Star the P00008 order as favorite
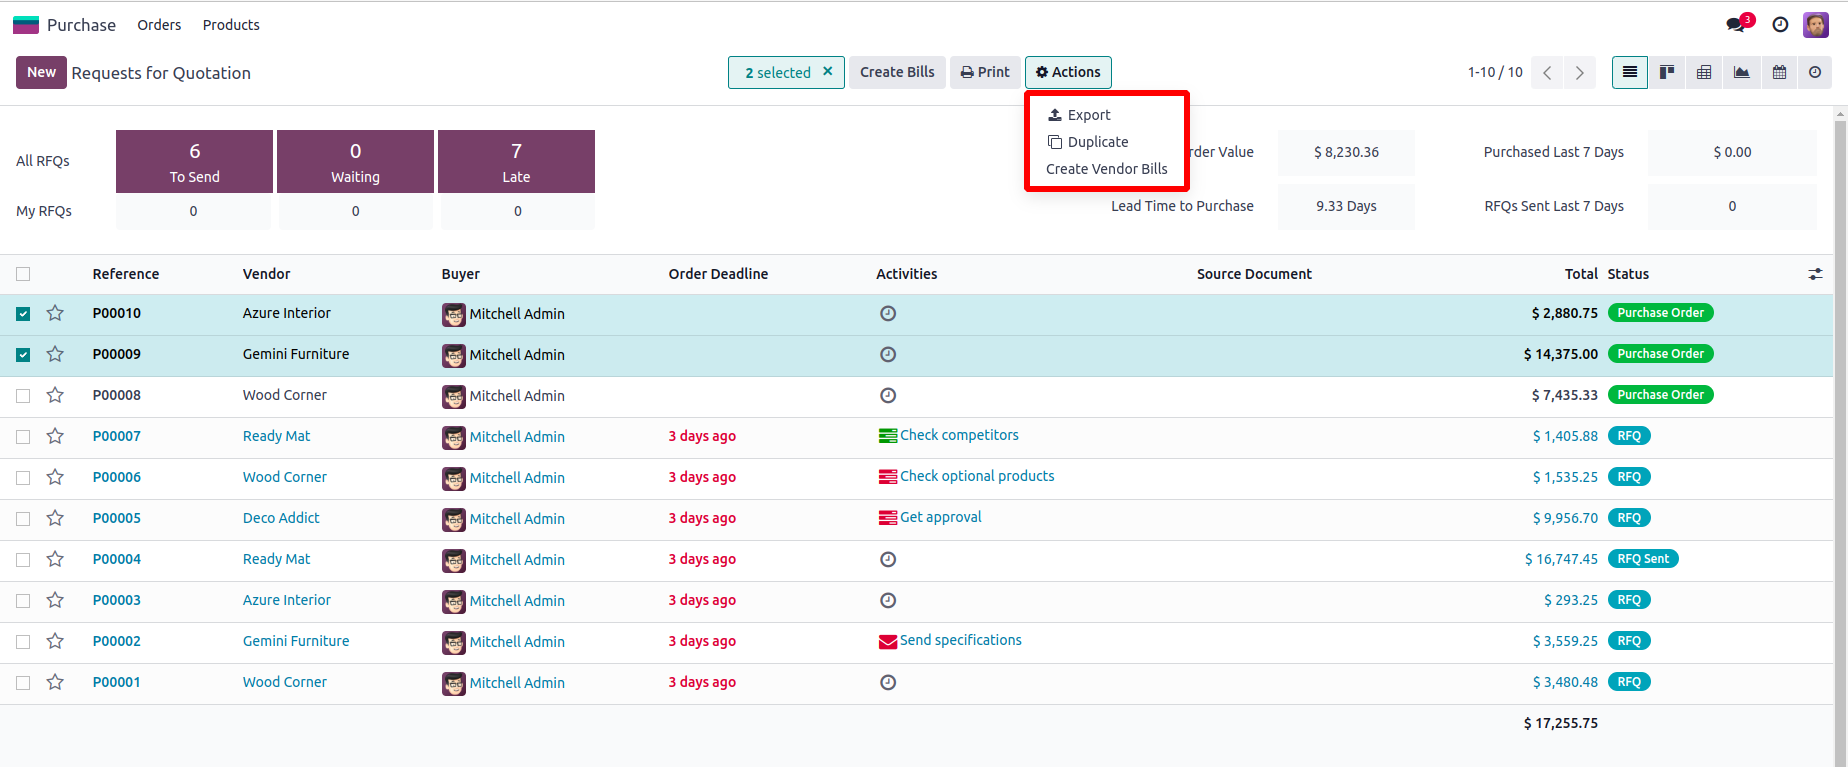The image size is (1848, 767). pyautogui.click(x=55, y=395)
